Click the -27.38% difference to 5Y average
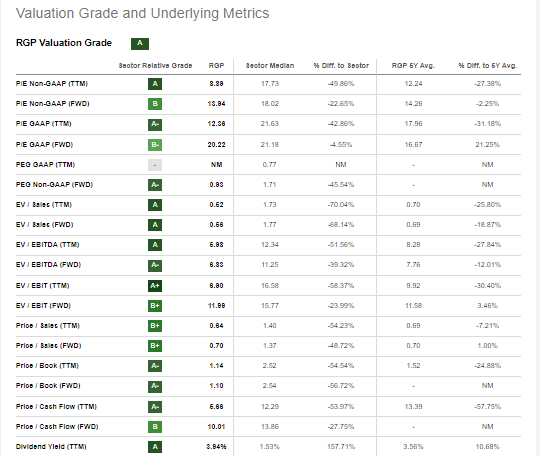Viewport: 540px width, 456px height. coord(488,84)
